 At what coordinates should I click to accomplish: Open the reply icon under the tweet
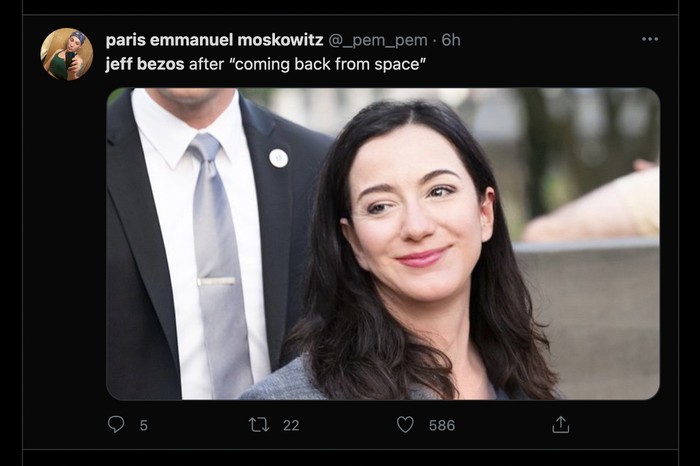pos(116,425)
